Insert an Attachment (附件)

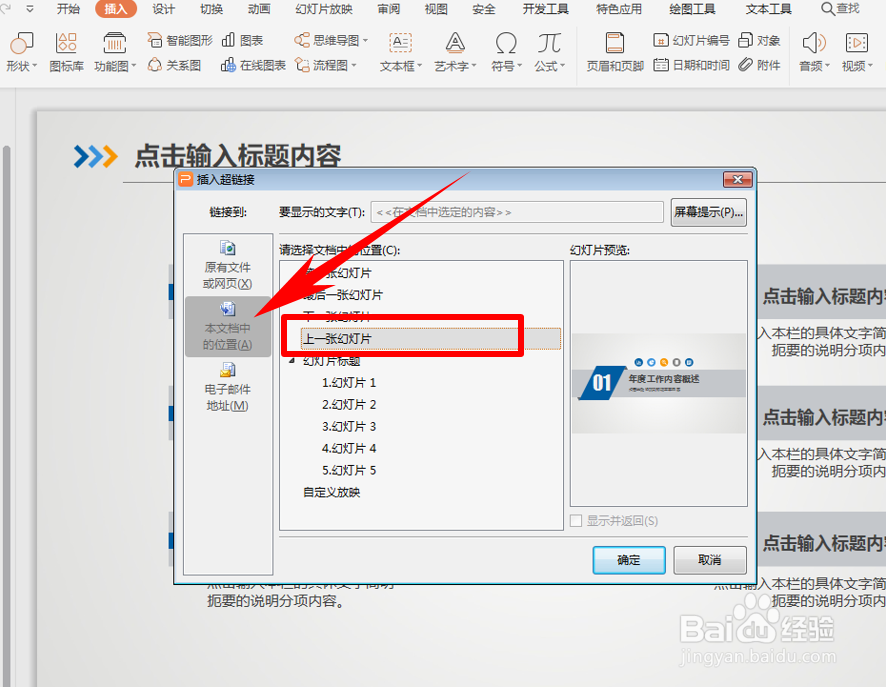pyautogui.click(x=759, y=65)
